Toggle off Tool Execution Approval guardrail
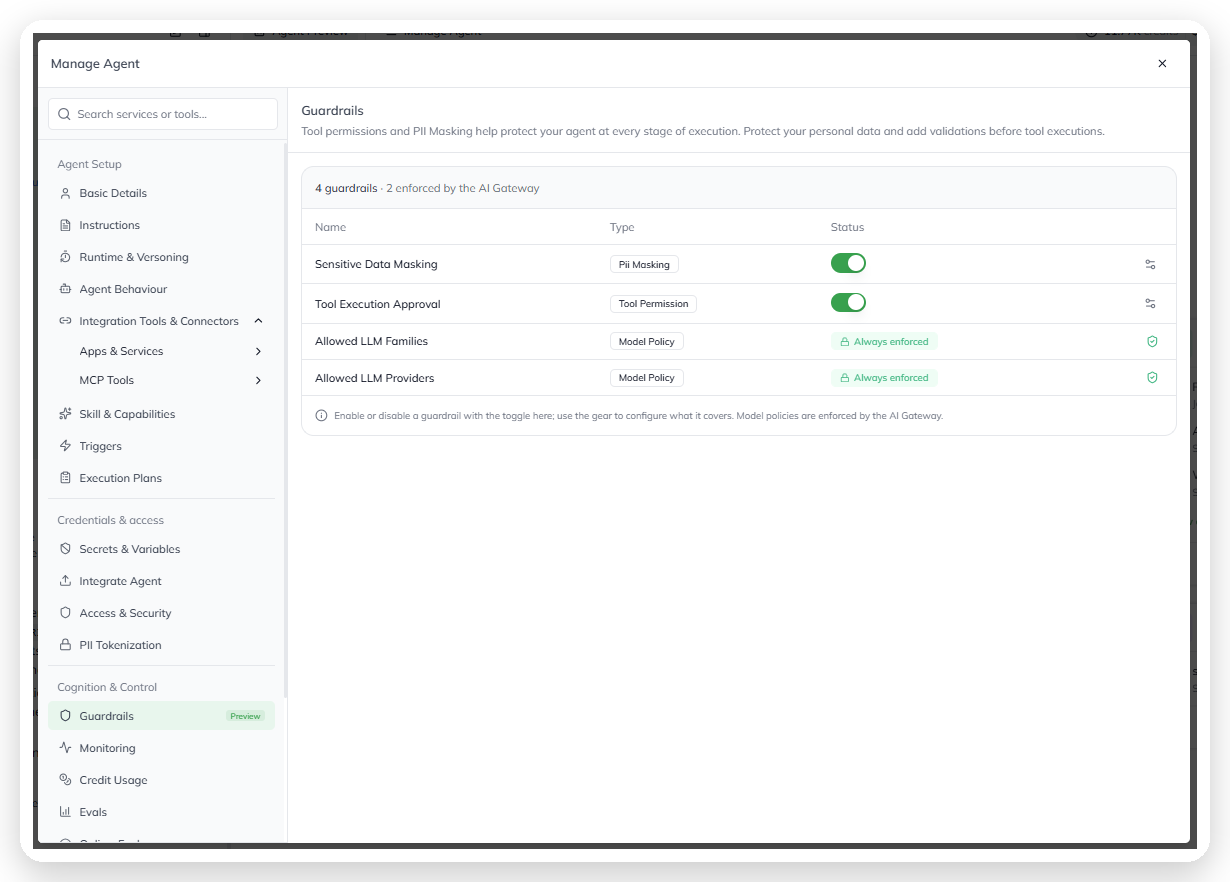 (848, 303)
